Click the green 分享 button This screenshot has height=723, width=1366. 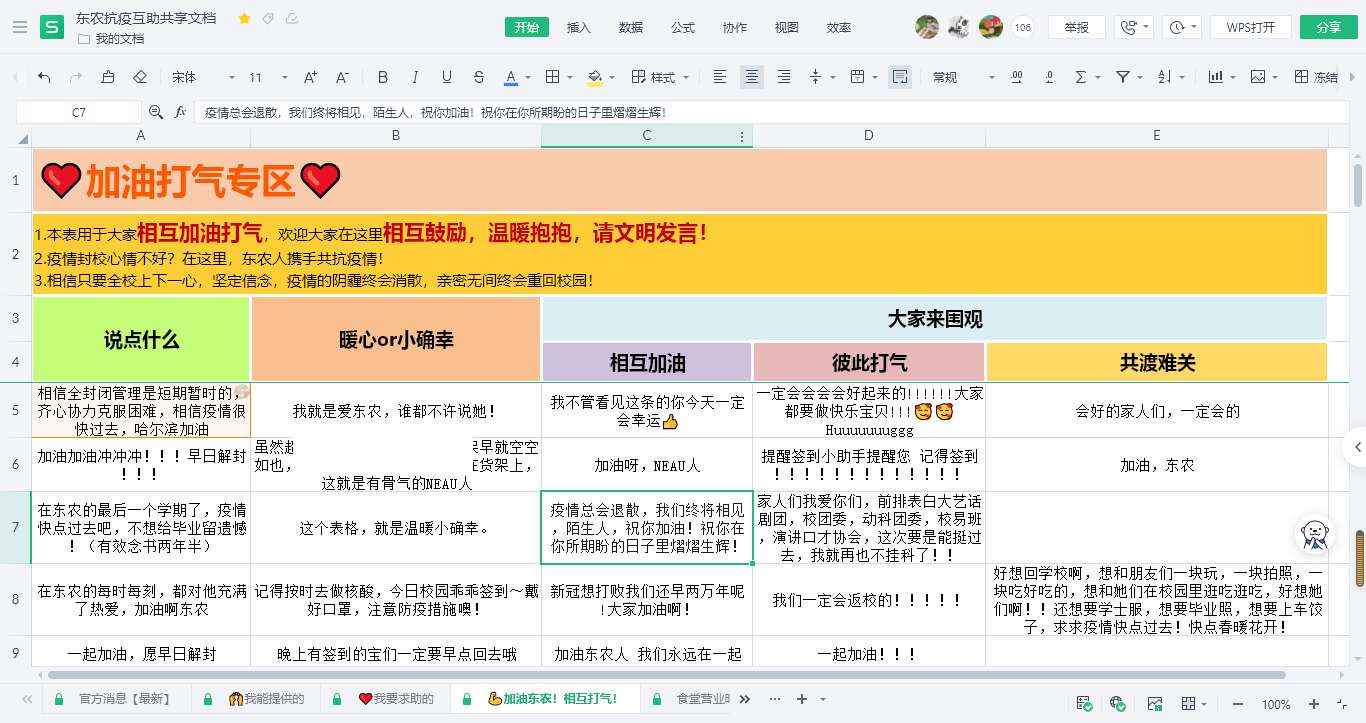[x=1328, y=27]
